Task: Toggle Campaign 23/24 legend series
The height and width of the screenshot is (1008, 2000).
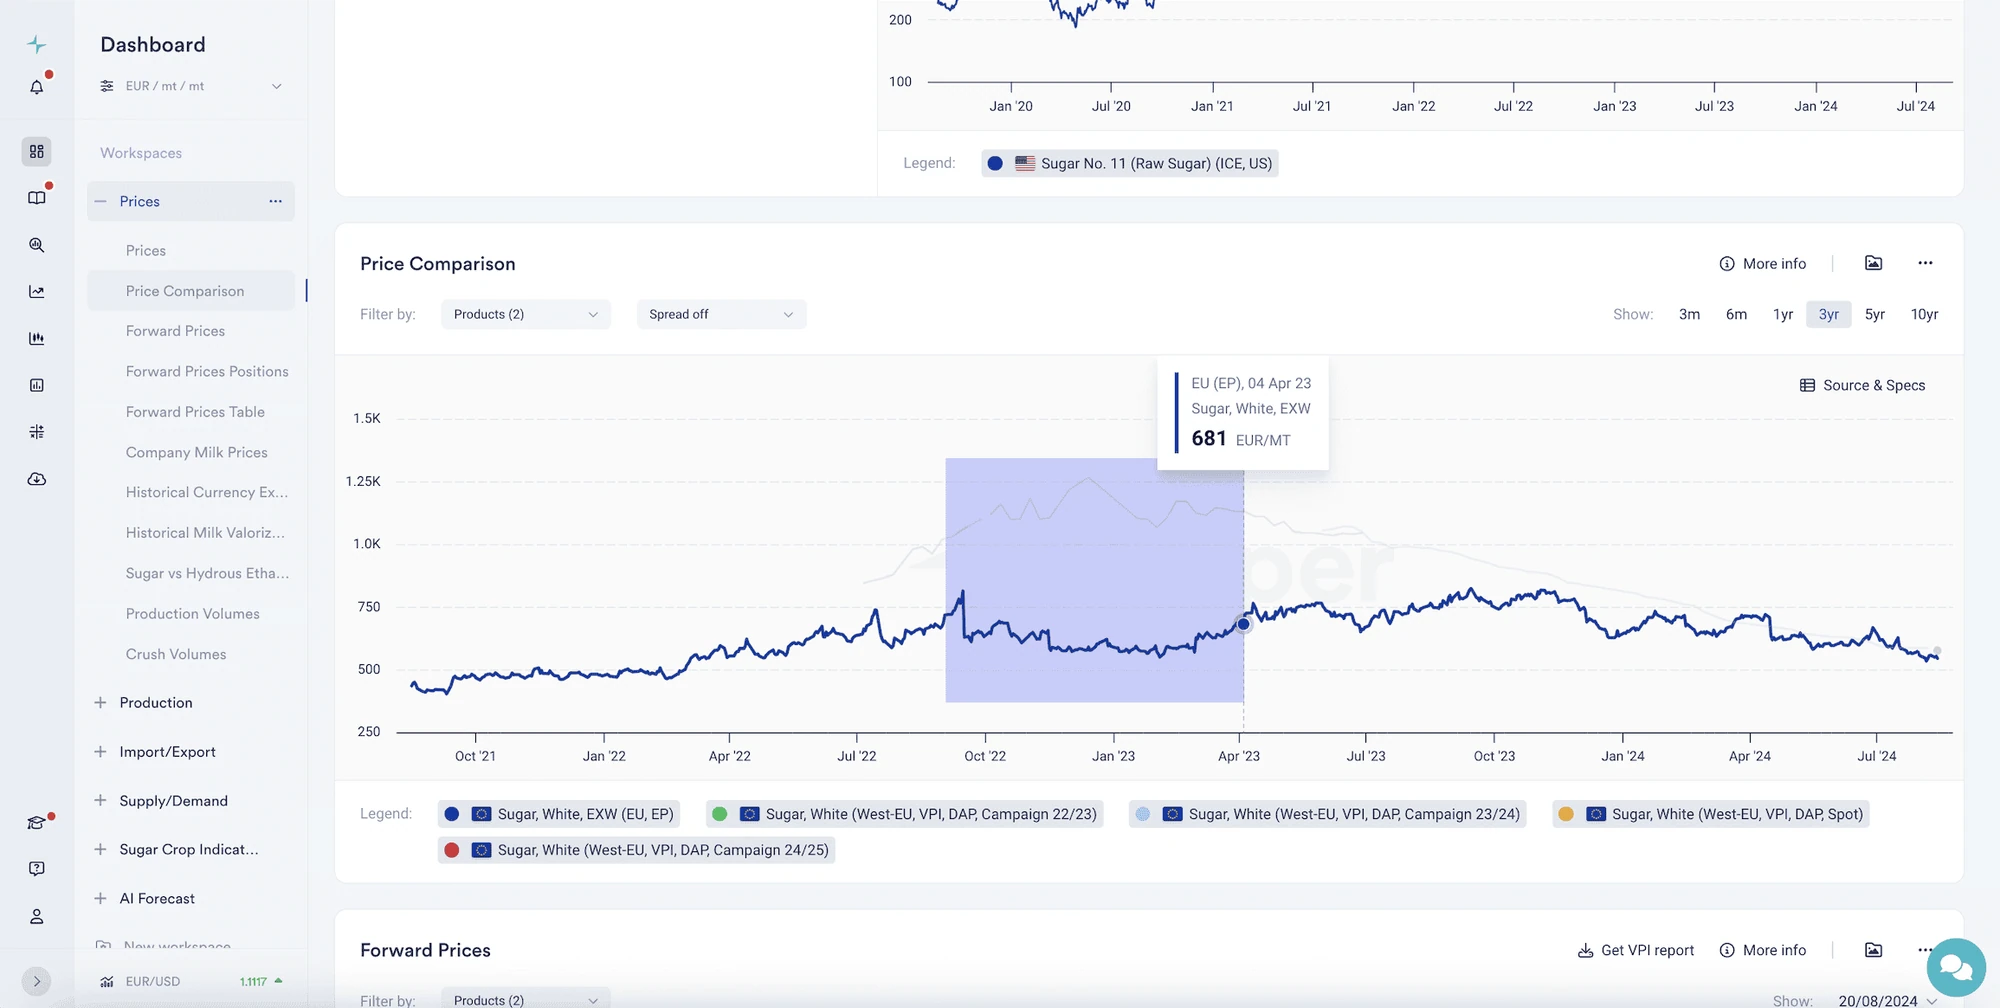Action: (1327, 814)
